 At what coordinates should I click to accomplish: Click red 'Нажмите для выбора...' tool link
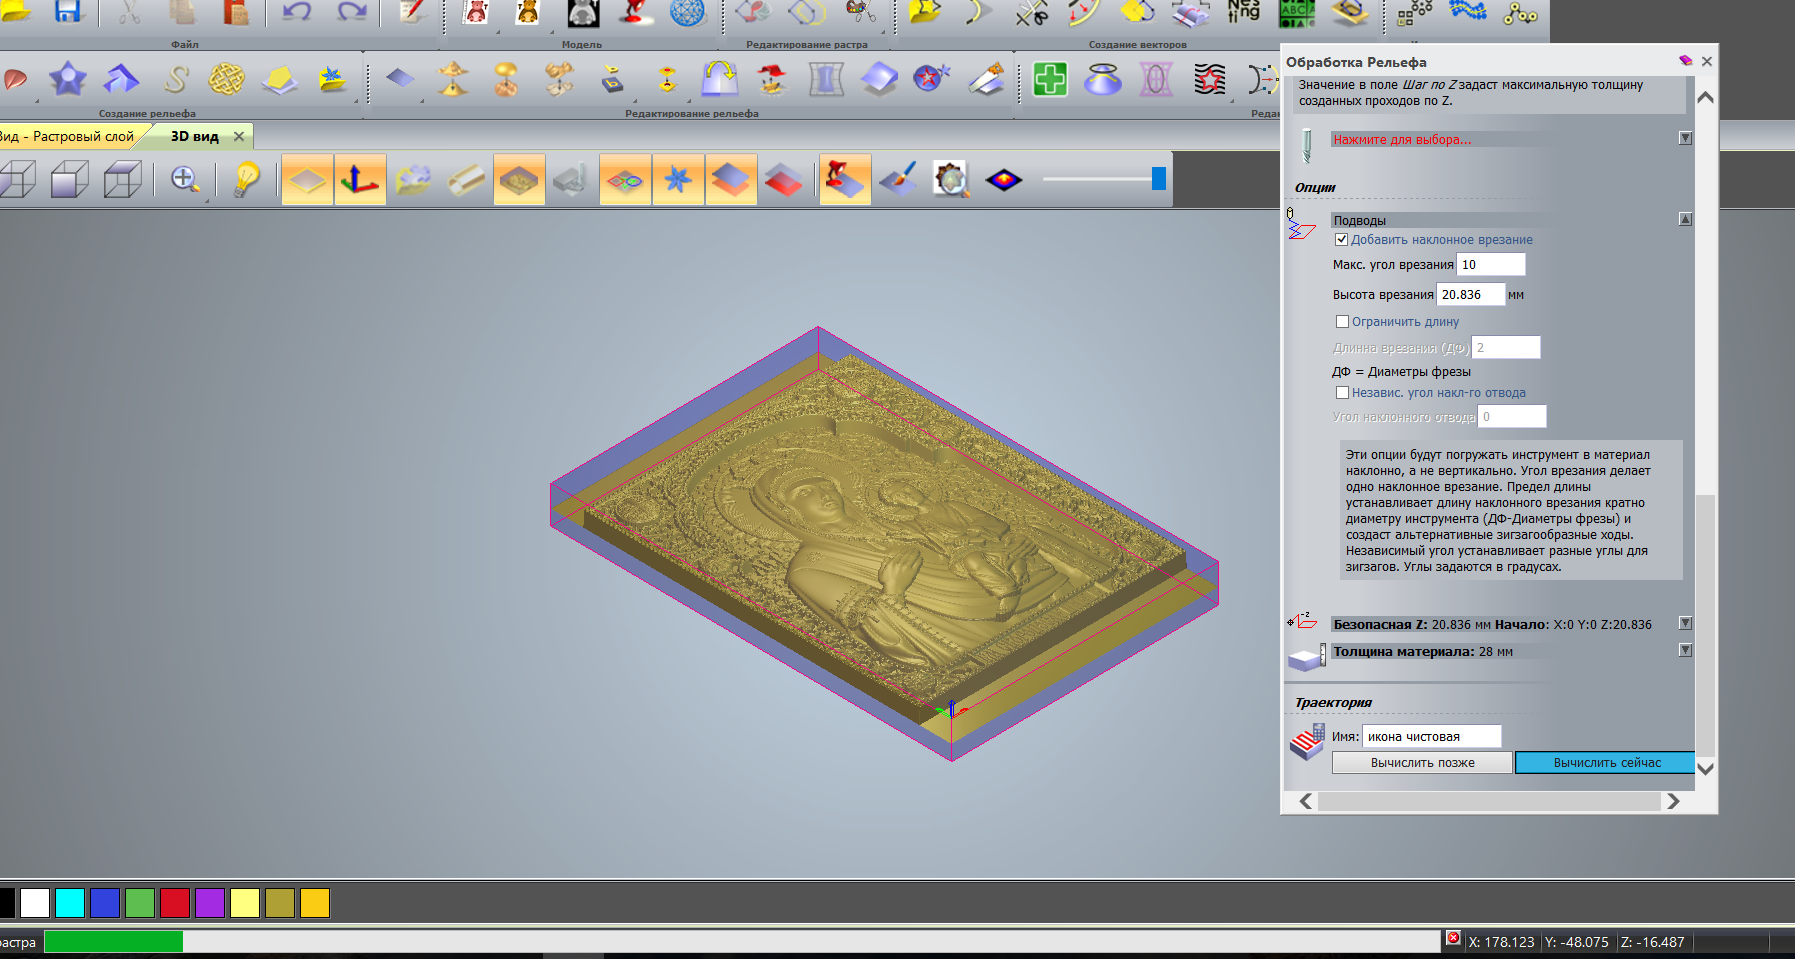click(x=1402, y=140)
